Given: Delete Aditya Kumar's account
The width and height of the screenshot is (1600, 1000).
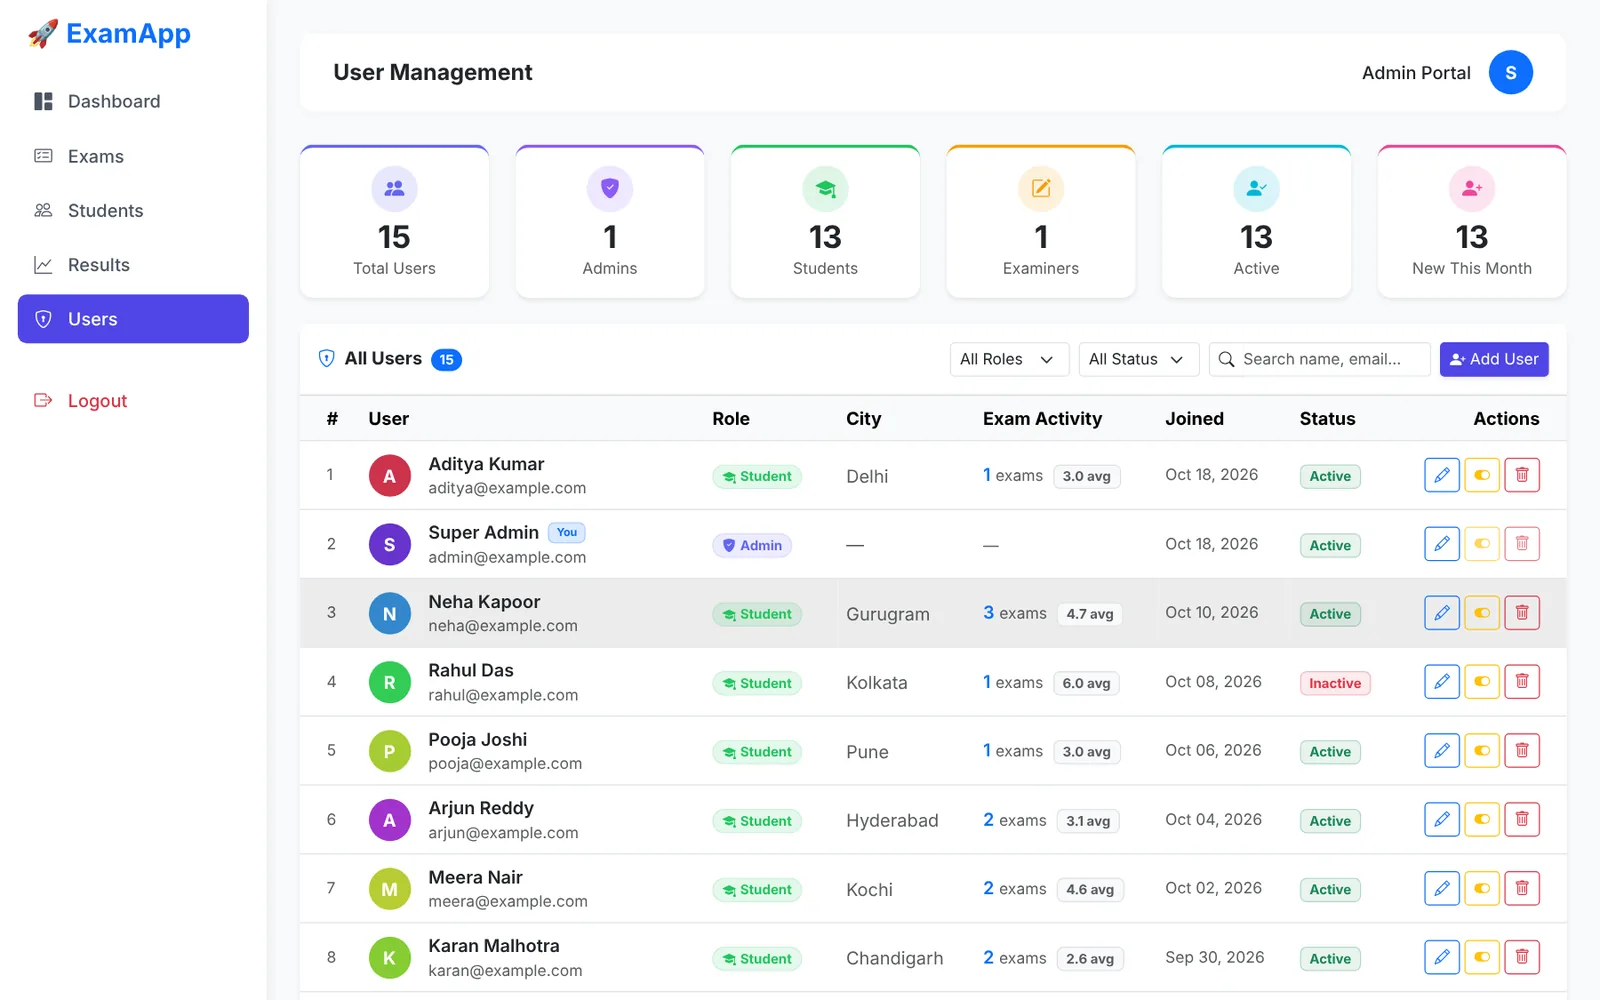Looking at the screenshot, I should click(1522, 475).
